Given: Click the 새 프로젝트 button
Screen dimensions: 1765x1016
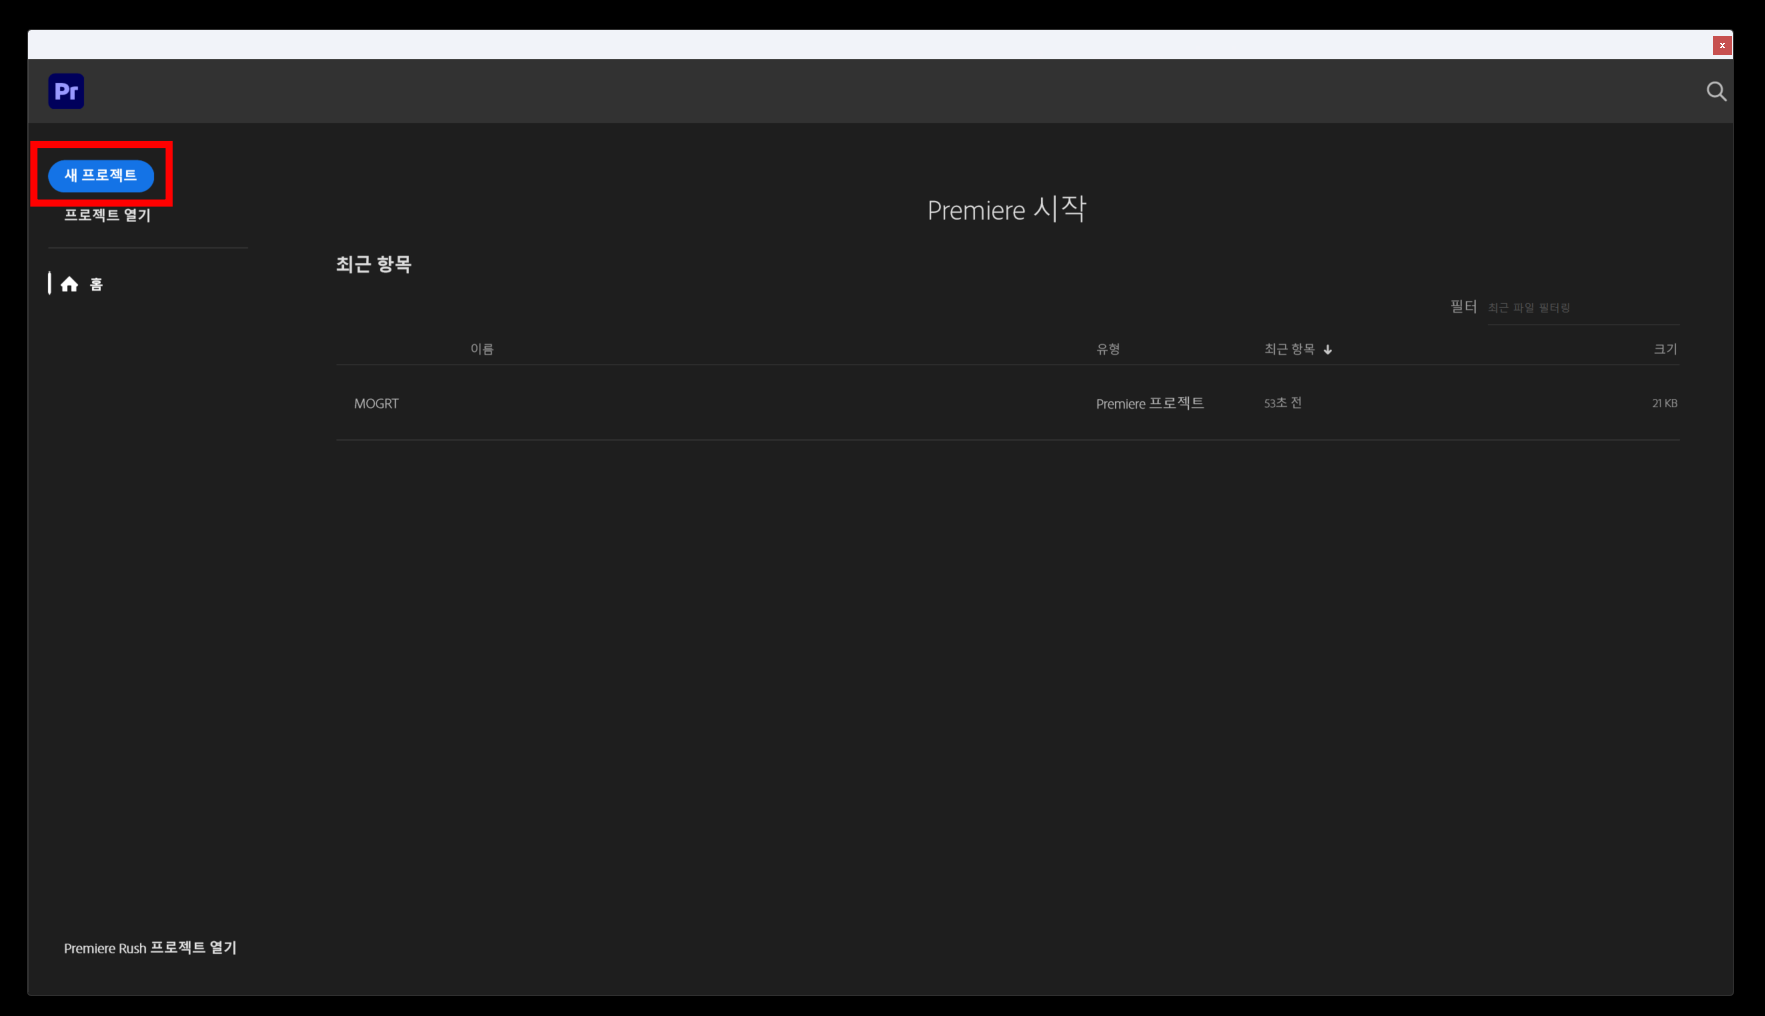Looking at the screenshot, I should pos(101,175).
